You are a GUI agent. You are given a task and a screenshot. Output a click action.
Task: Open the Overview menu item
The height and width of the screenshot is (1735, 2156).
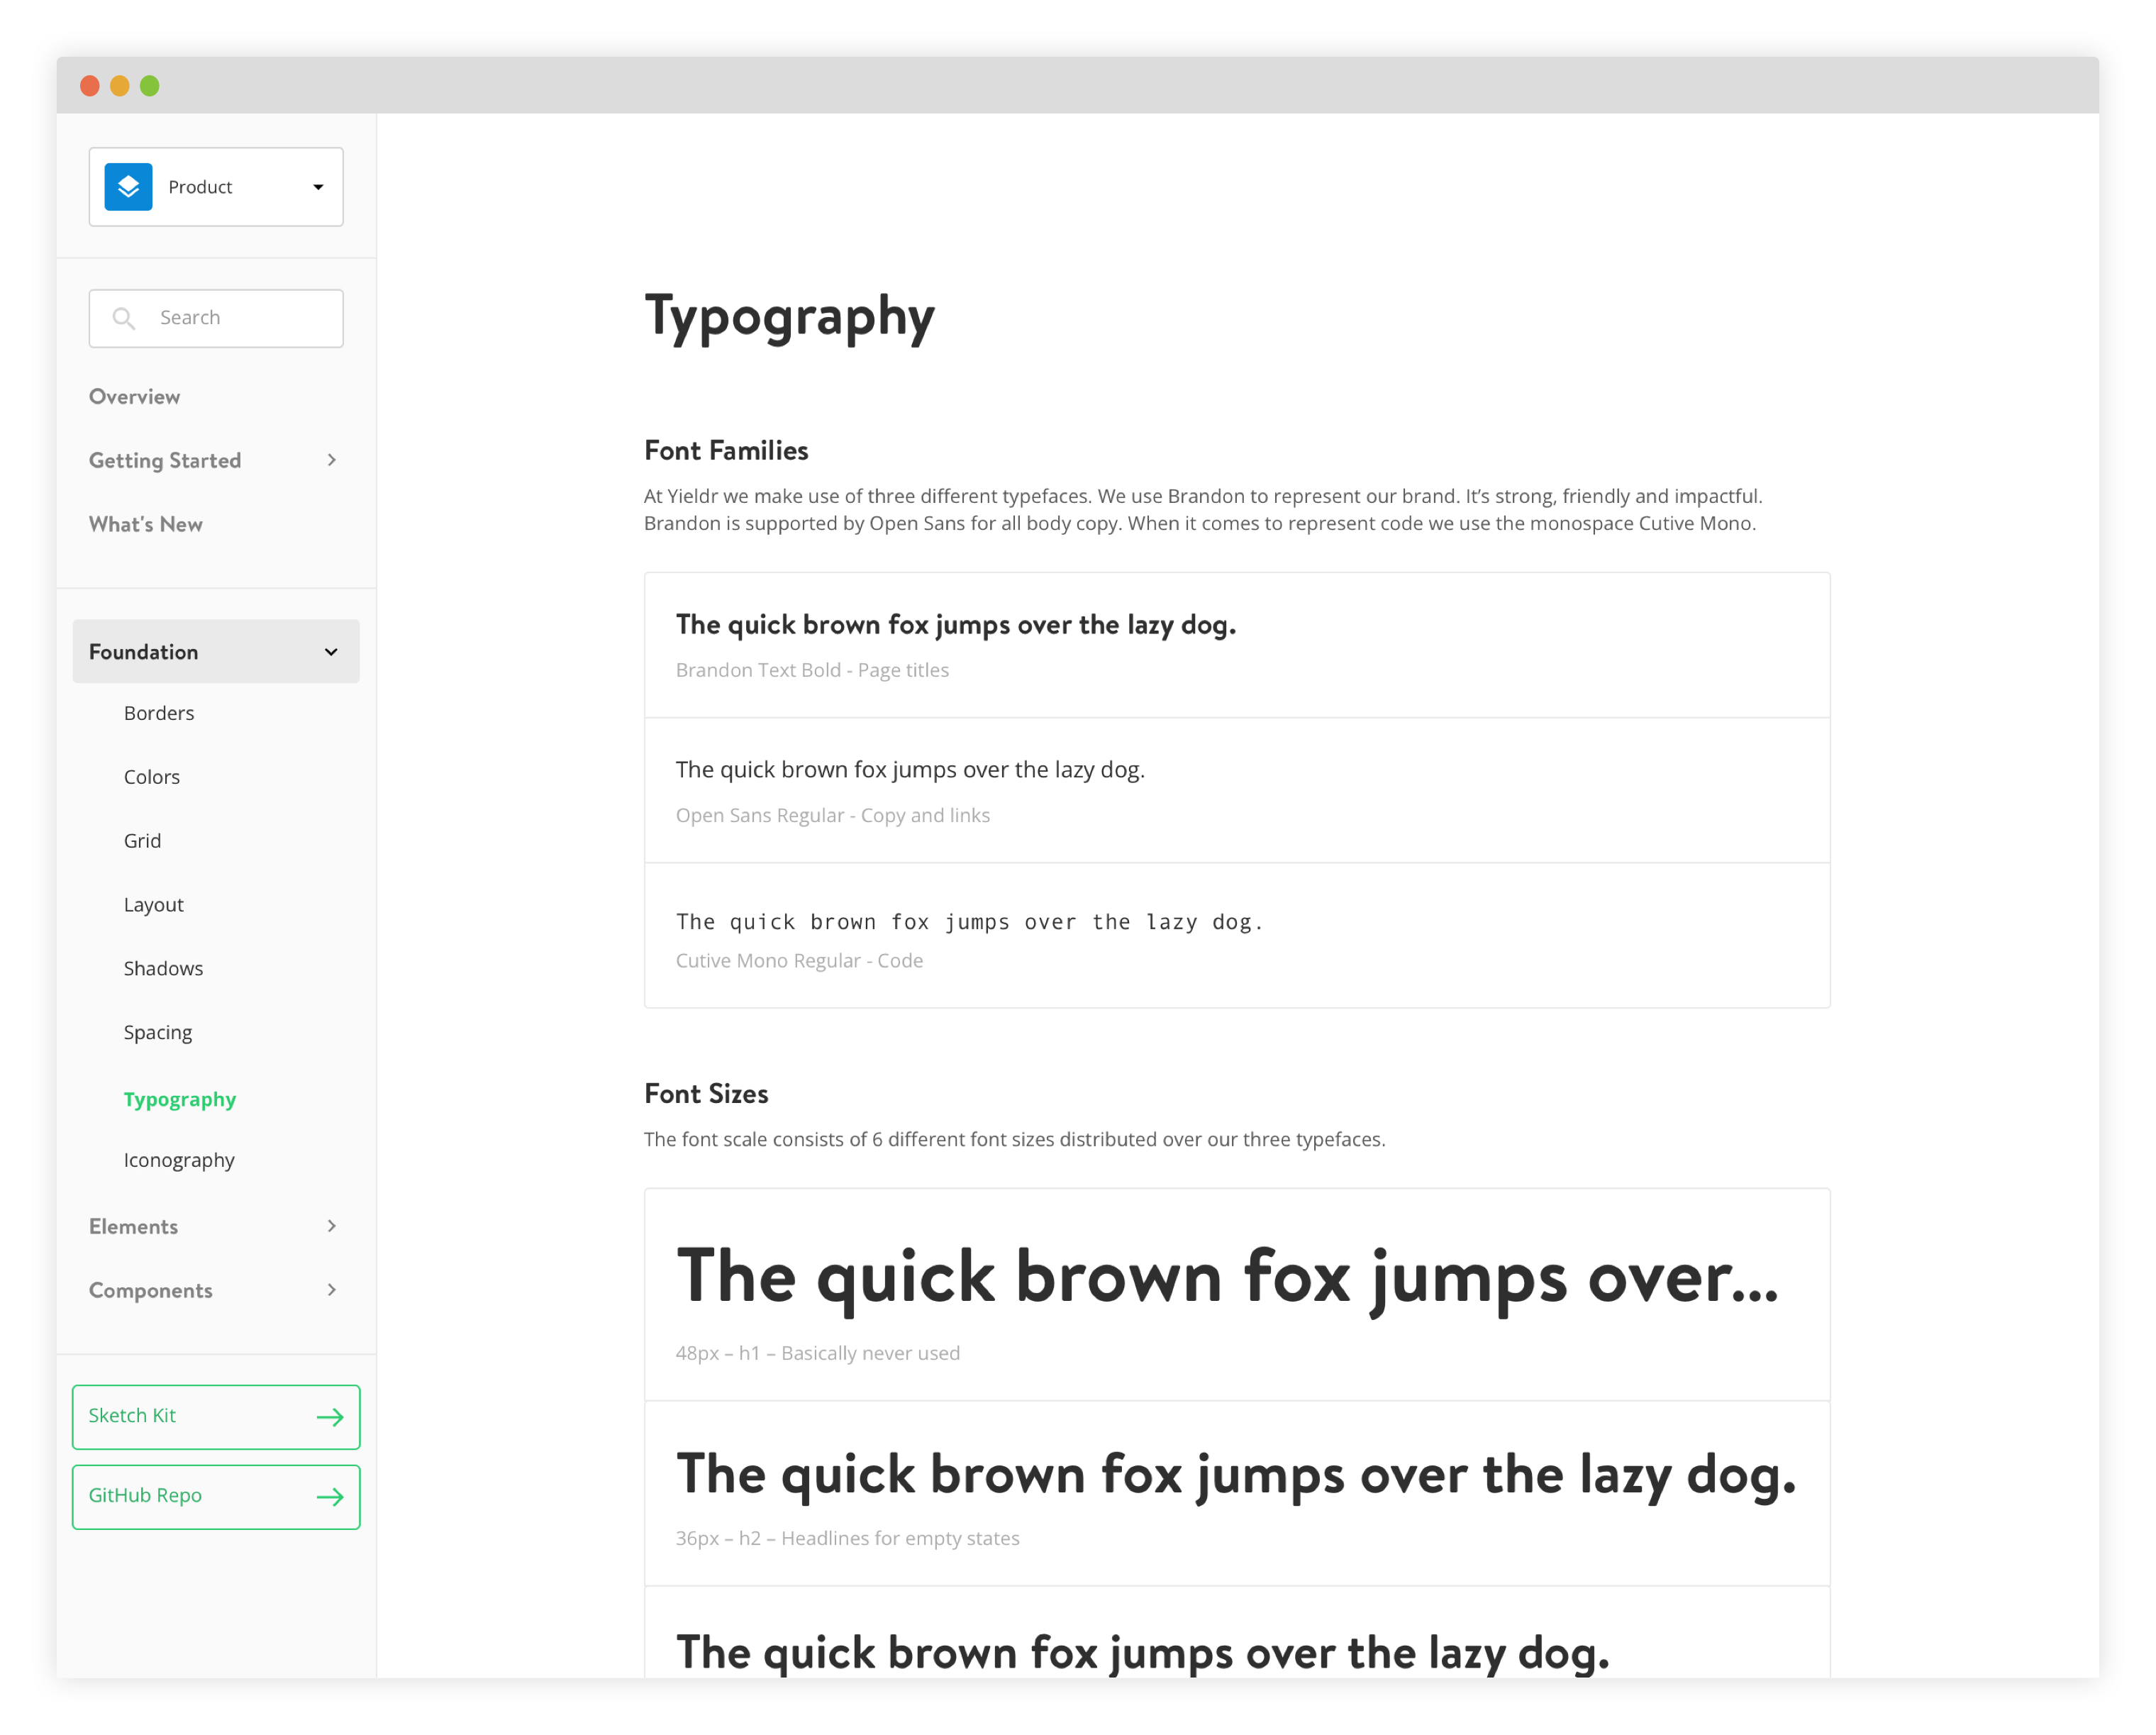[134, 397]
